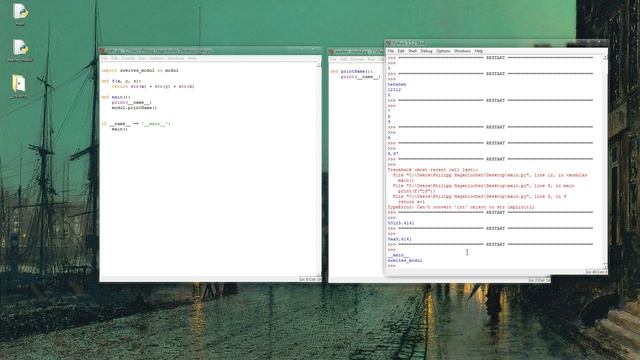Image resolution: width=640 pixels, height=360 pixels.
Task: Click traceback line 'line 12, in <module>'
Action: (490, 175)
